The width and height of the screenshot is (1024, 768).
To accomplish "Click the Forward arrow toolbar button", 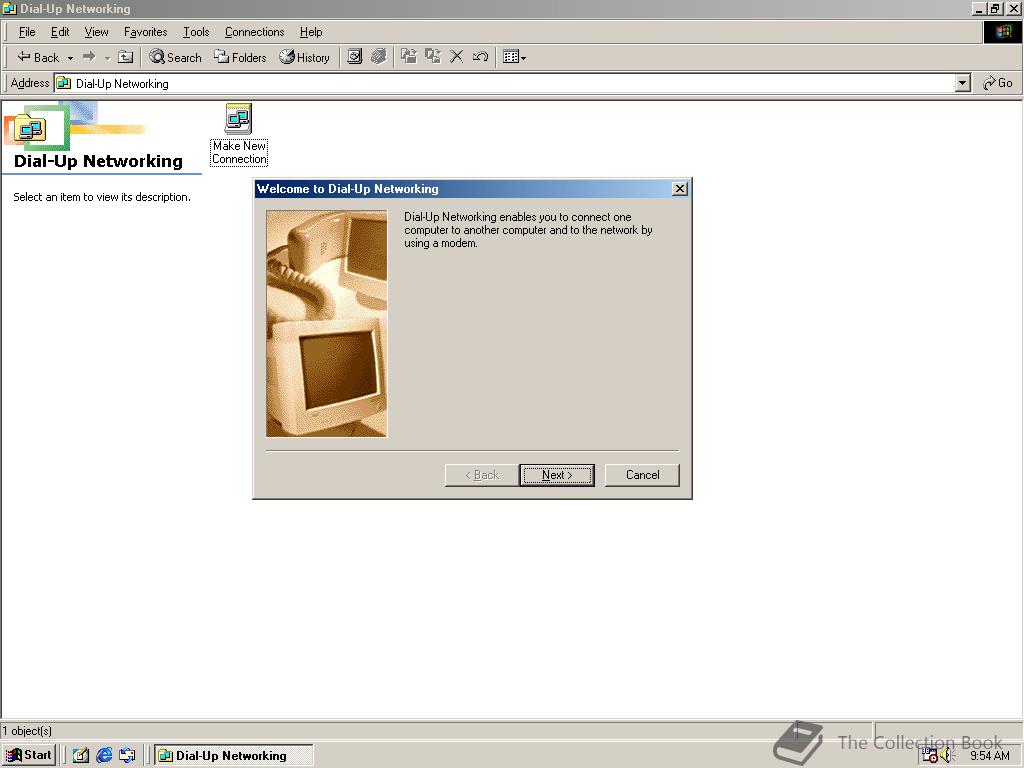I will click(89, 57).
